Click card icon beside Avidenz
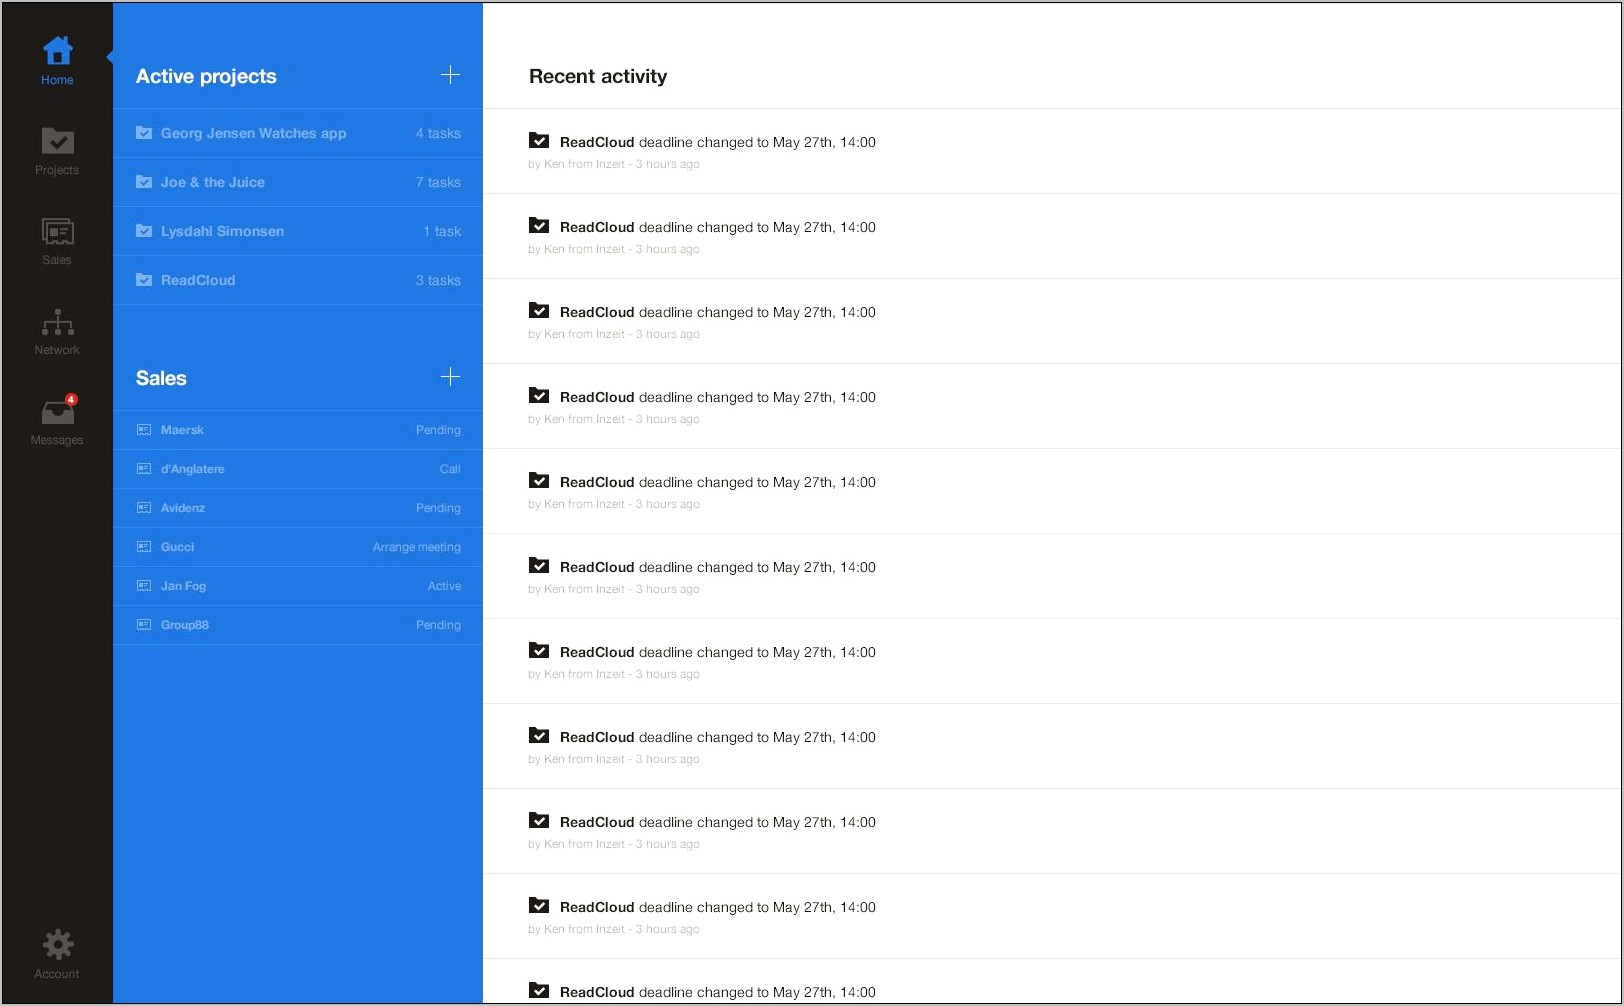 coord(144,508)
